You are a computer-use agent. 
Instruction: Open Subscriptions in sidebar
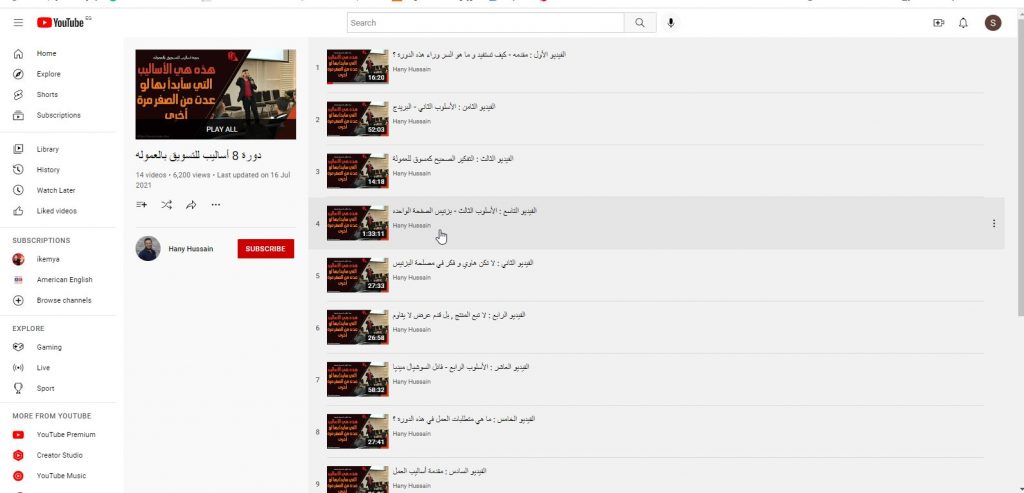(x=59, y=115)
